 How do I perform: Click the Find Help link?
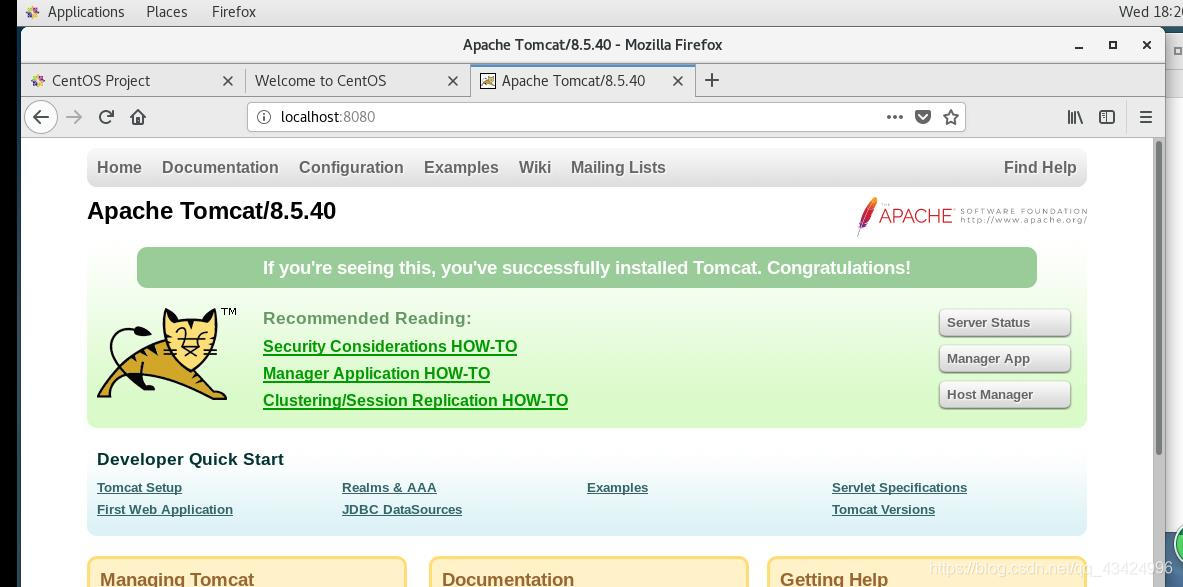click(1040, 167)
